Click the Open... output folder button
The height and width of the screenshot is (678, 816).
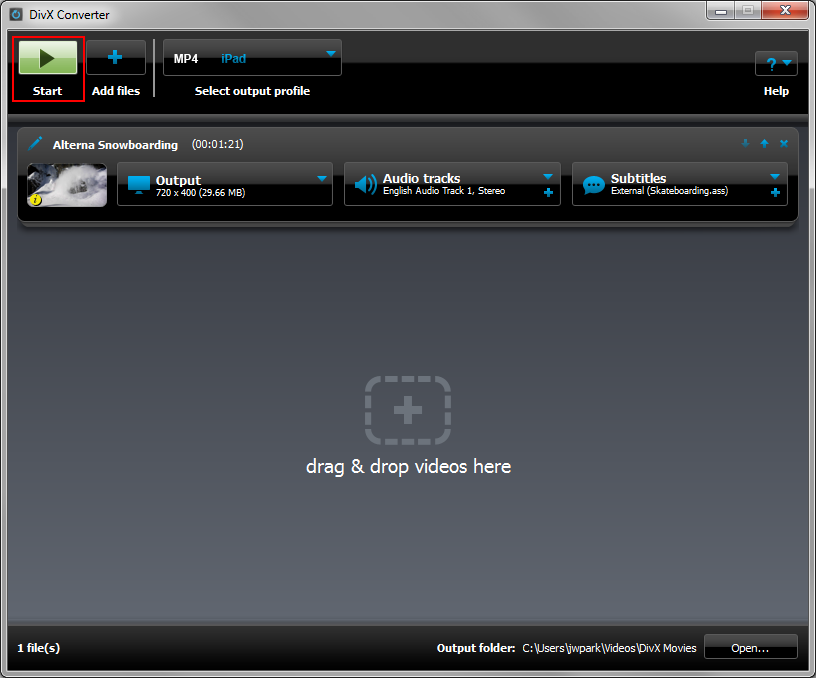pyautogui.click(x=750, y=648)
